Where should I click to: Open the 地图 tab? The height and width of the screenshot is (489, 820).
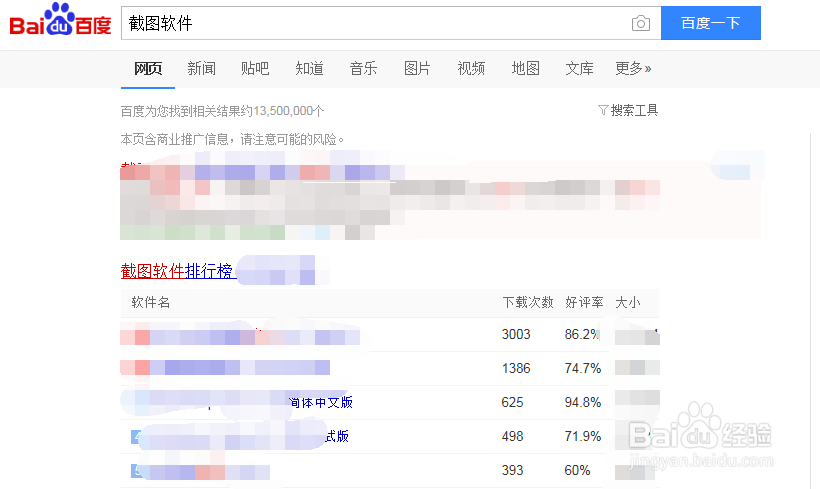(526, 69)
